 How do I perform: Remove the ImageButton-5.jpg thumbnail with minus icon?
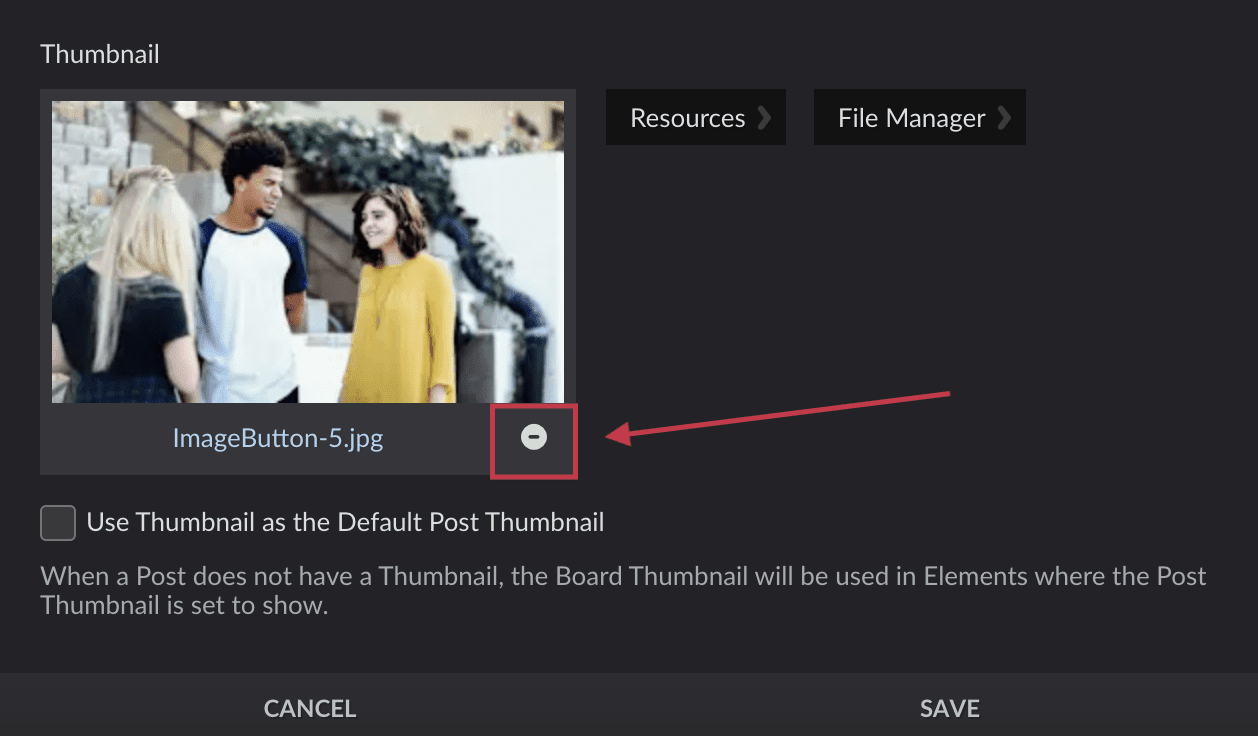534,438
